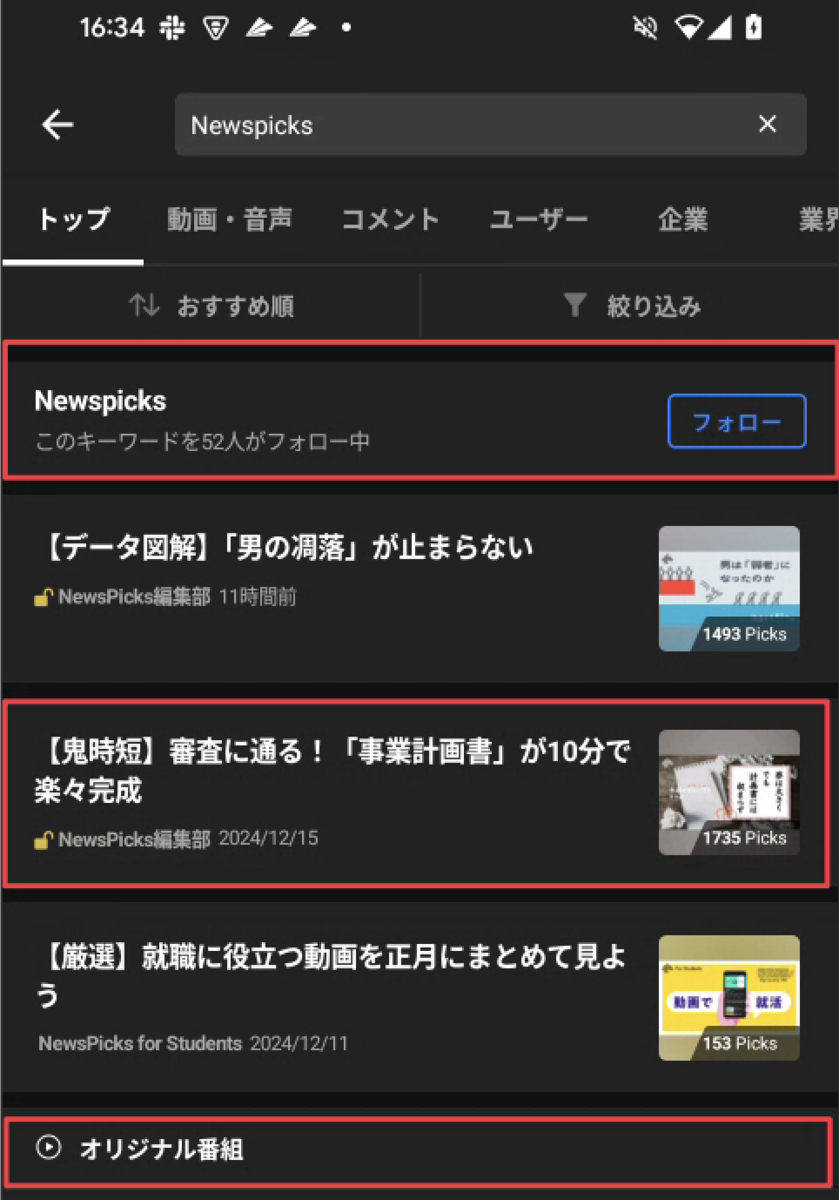Open the おすすめ順 sort icon
This screenshot has height=1200, width=839.
(144, 306)
